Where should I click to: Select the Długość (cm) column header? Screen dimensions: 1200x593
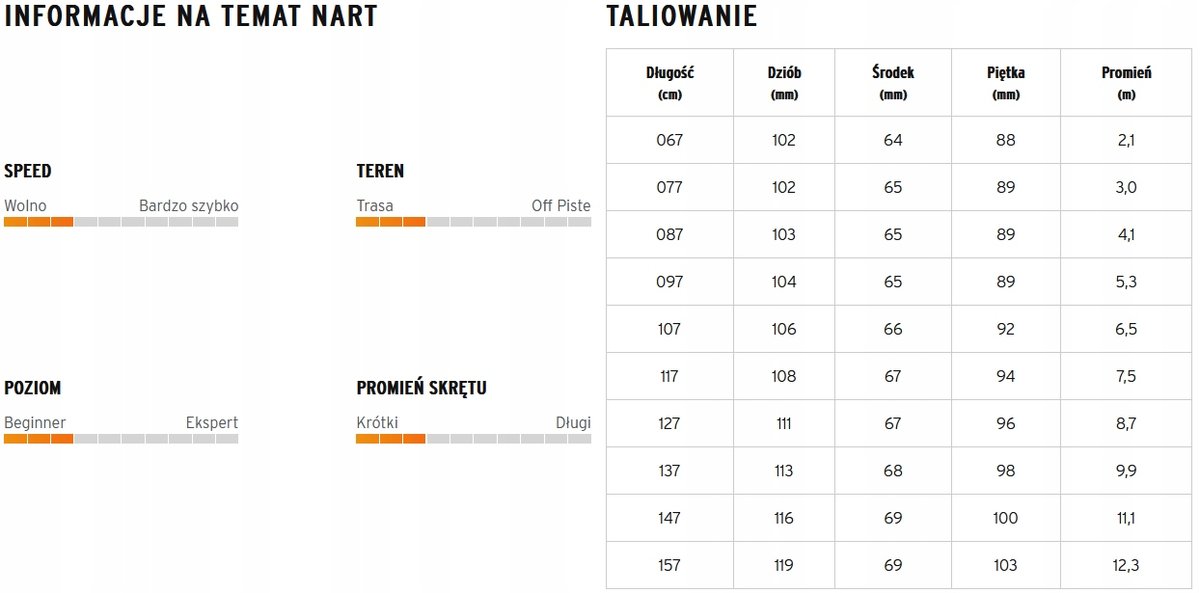pyautogui.click(x=670, y=83)
